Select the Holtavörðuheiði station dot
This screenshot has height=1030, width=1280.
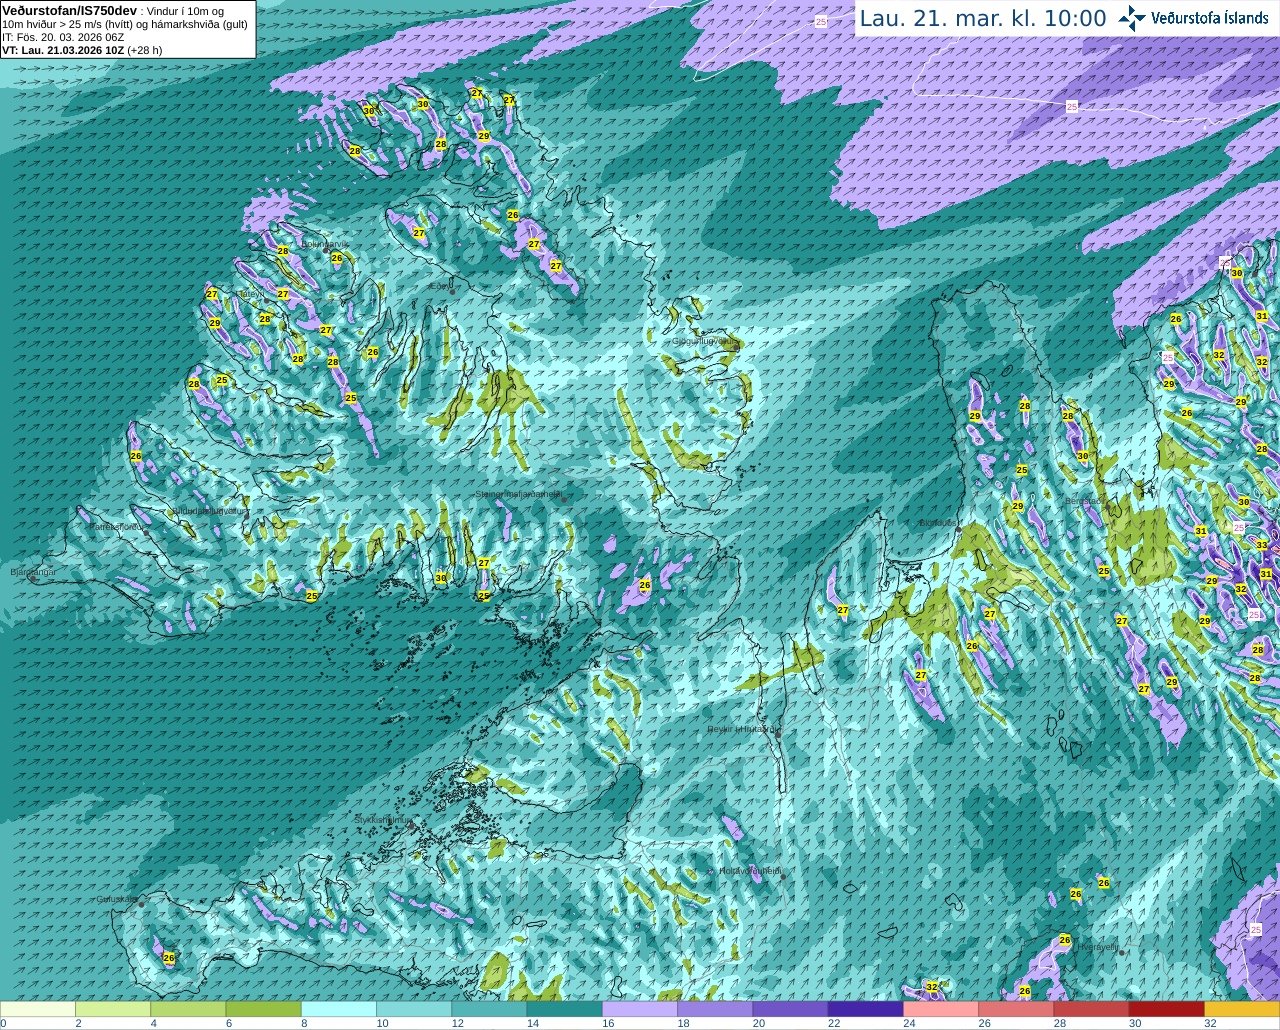(x=783, y=876)
